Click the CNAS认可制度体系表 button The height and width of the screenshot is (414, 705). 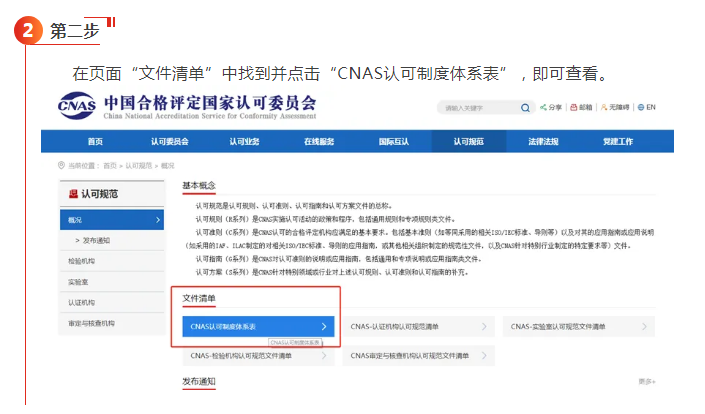coord(258,326)
